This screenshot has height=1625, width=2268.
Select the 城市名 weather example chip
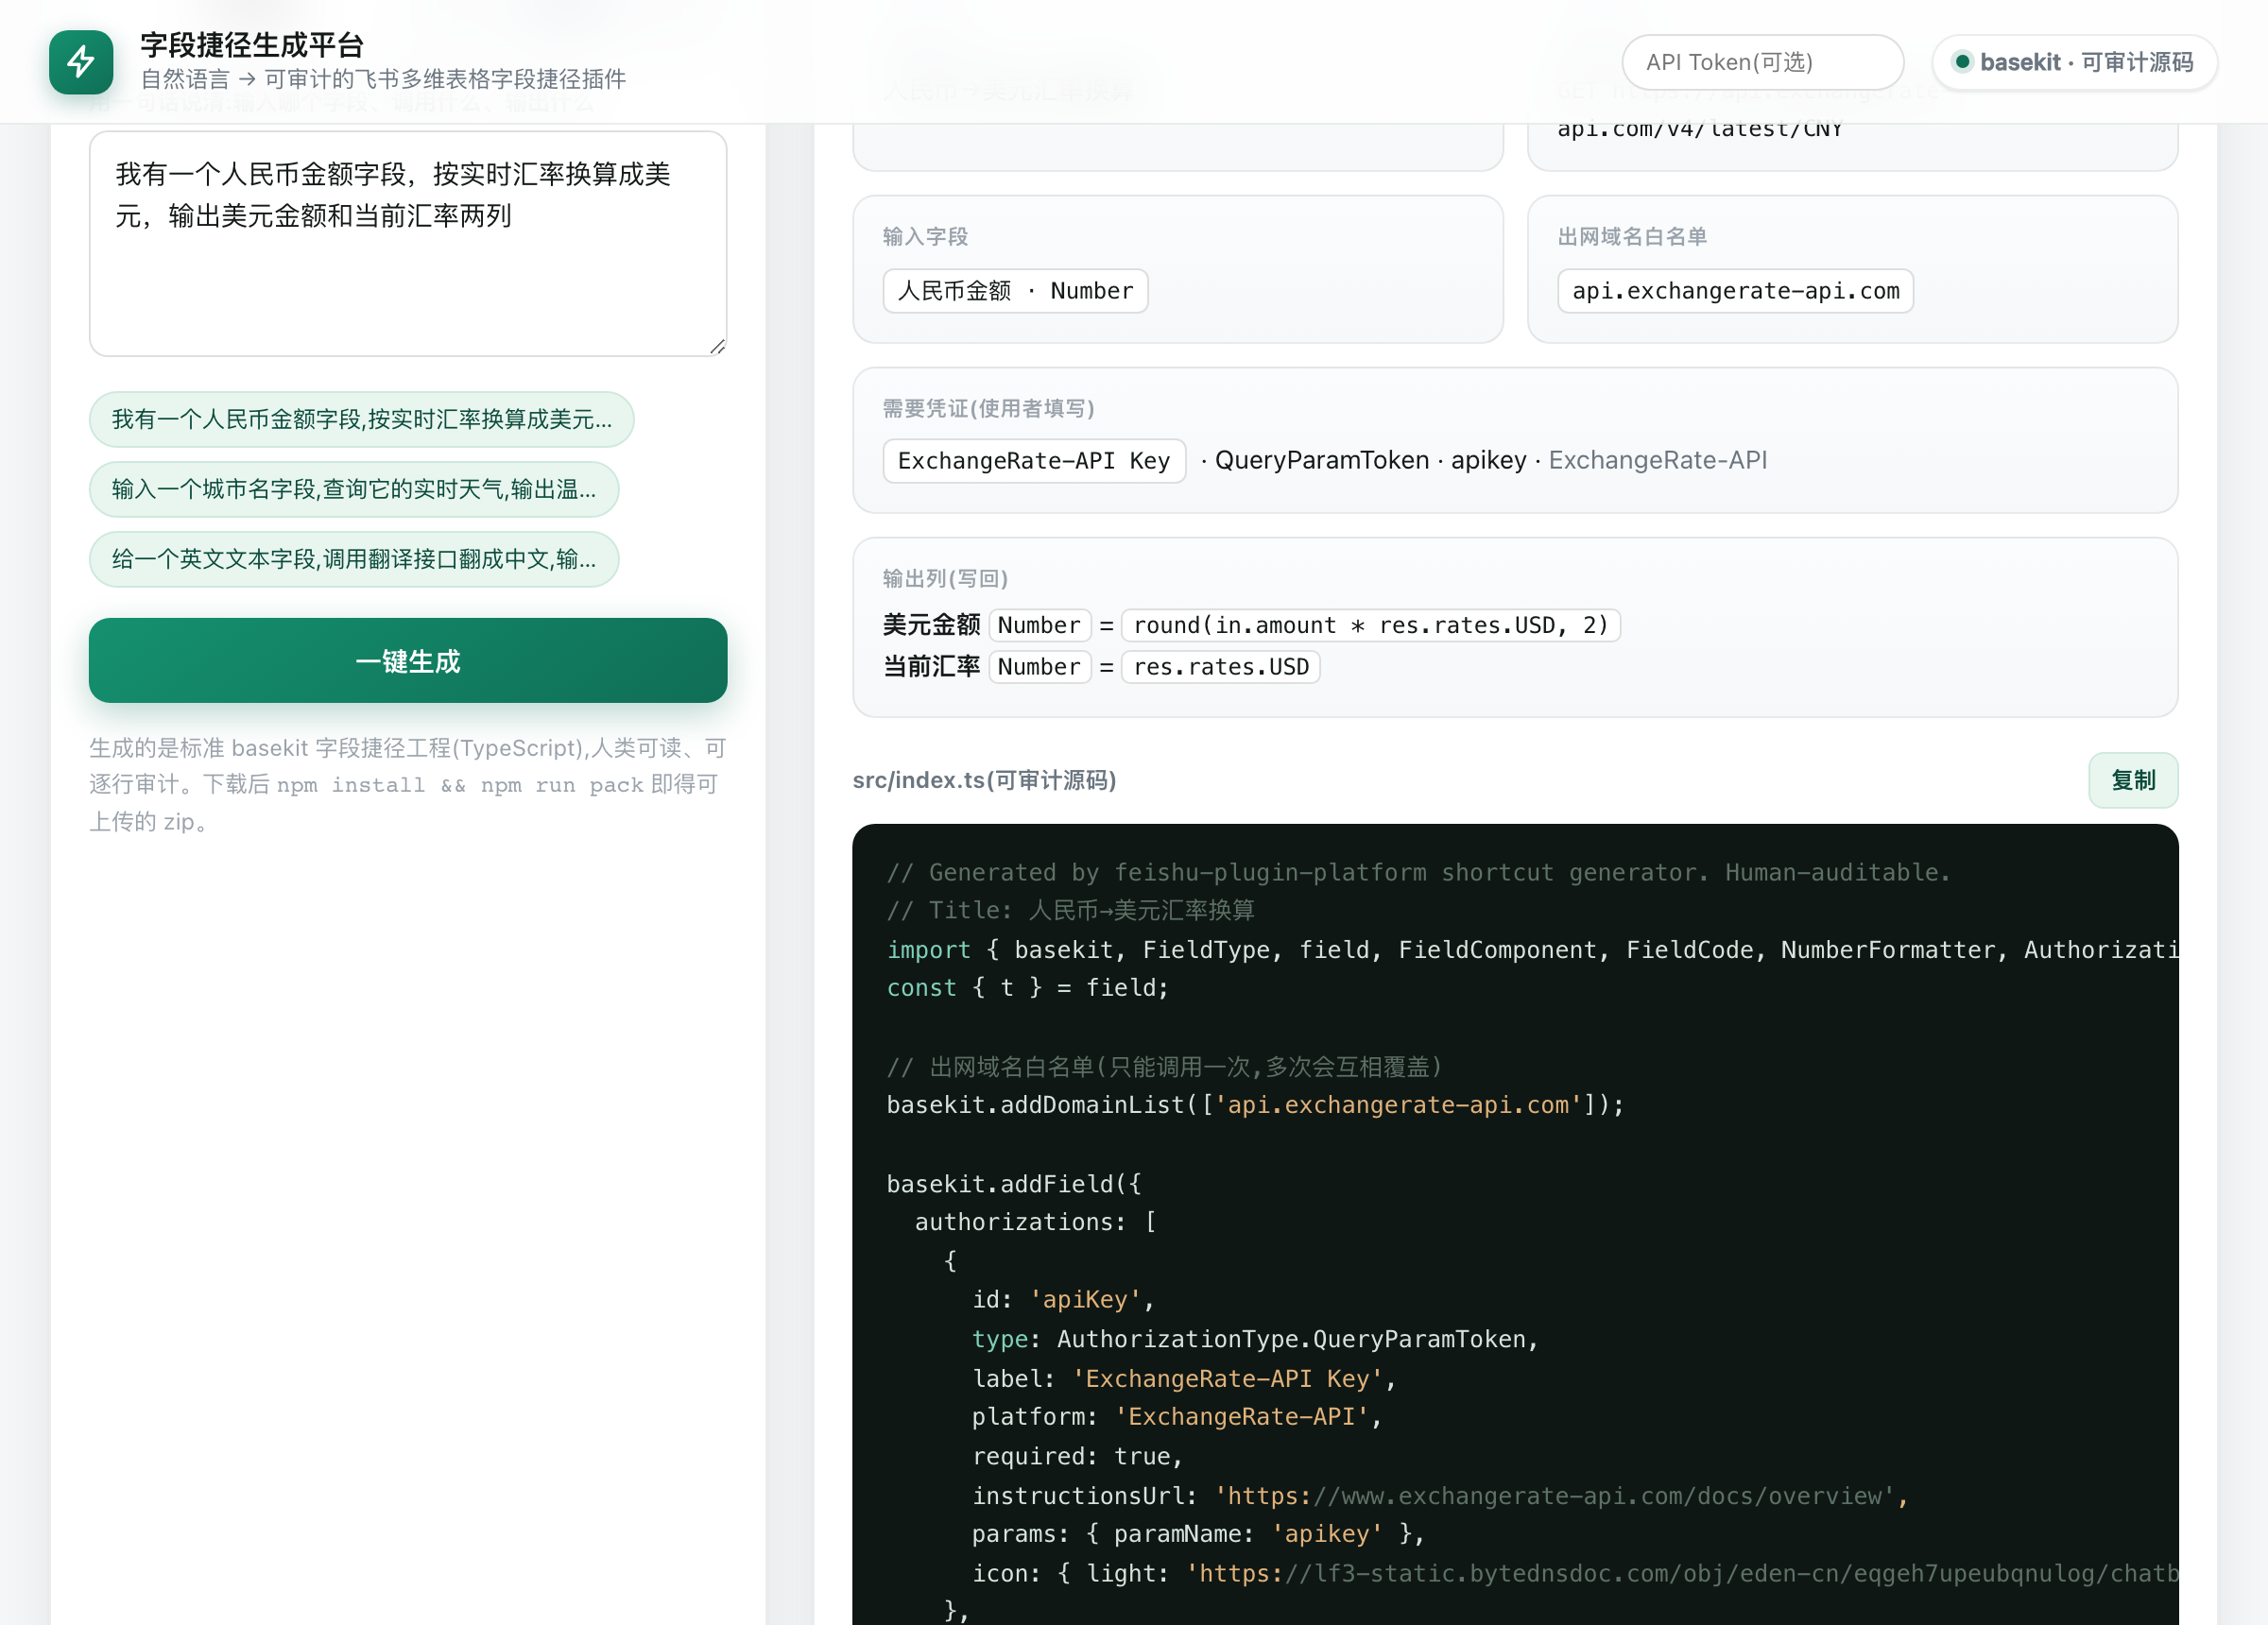pyautogui.click(x=354, y=489)
